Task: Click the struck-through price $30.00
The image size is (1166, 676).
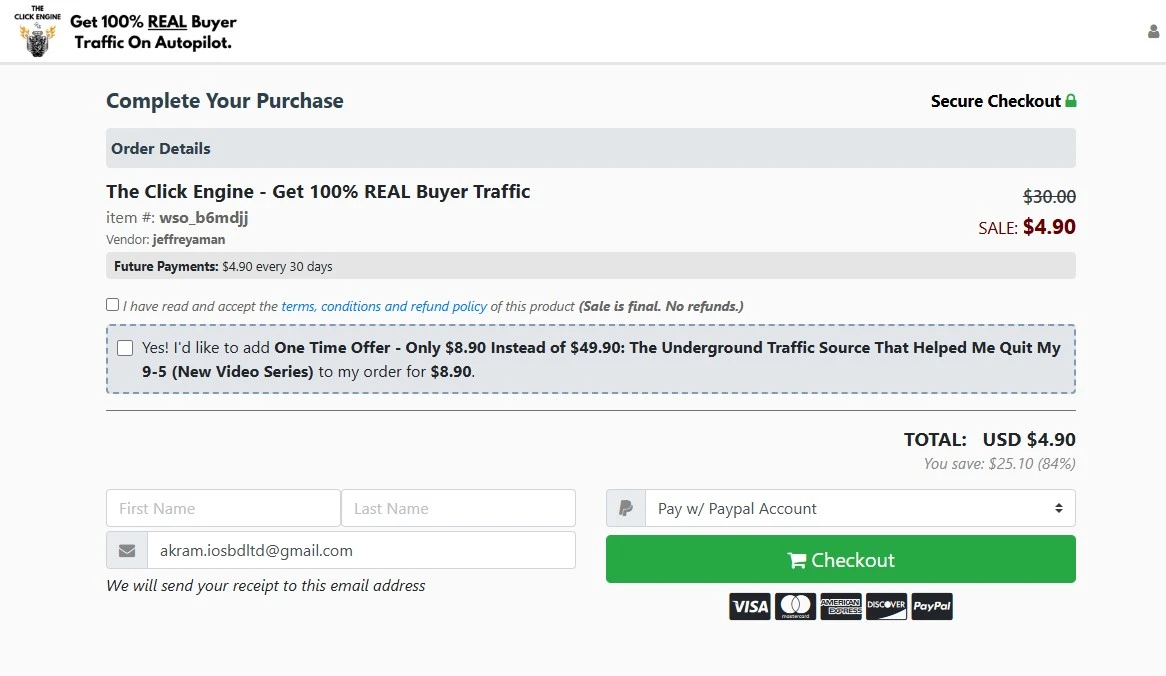Action: 1049,196
